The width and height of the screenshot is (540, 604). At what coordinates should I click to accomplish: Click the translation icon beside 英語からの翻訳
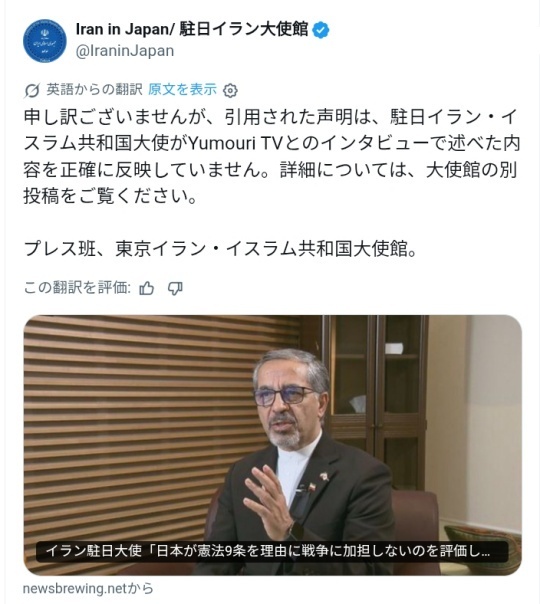[32, 91]
